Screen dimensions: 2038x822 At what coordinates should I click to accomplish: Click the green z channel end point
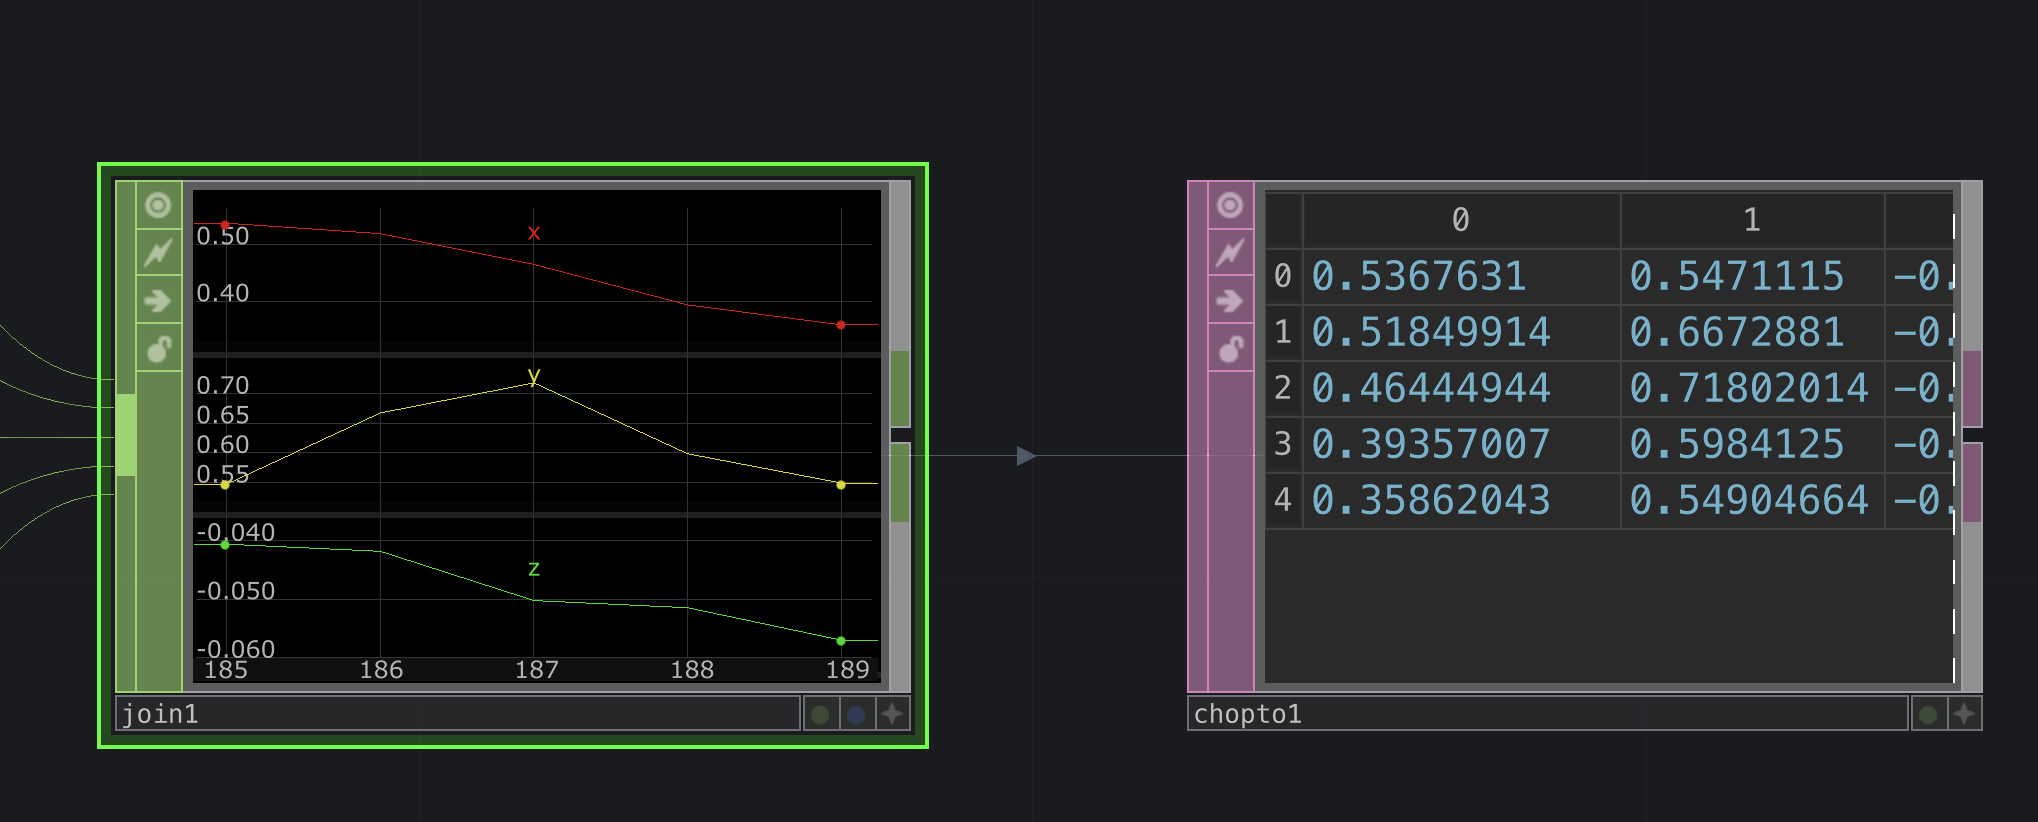click(841, 641)
